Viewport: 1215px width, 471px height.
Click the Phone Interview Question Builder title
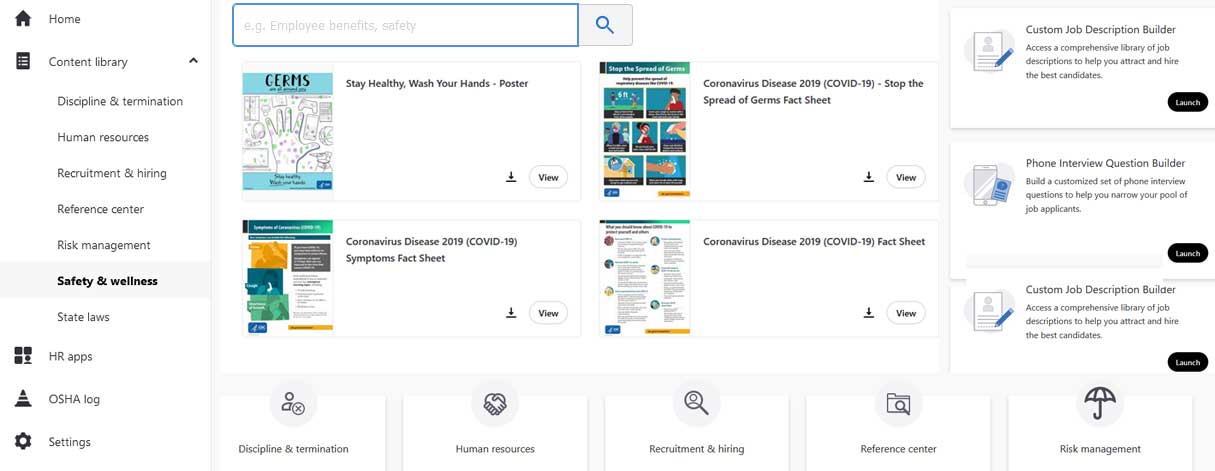click(x=1105, y=163)
